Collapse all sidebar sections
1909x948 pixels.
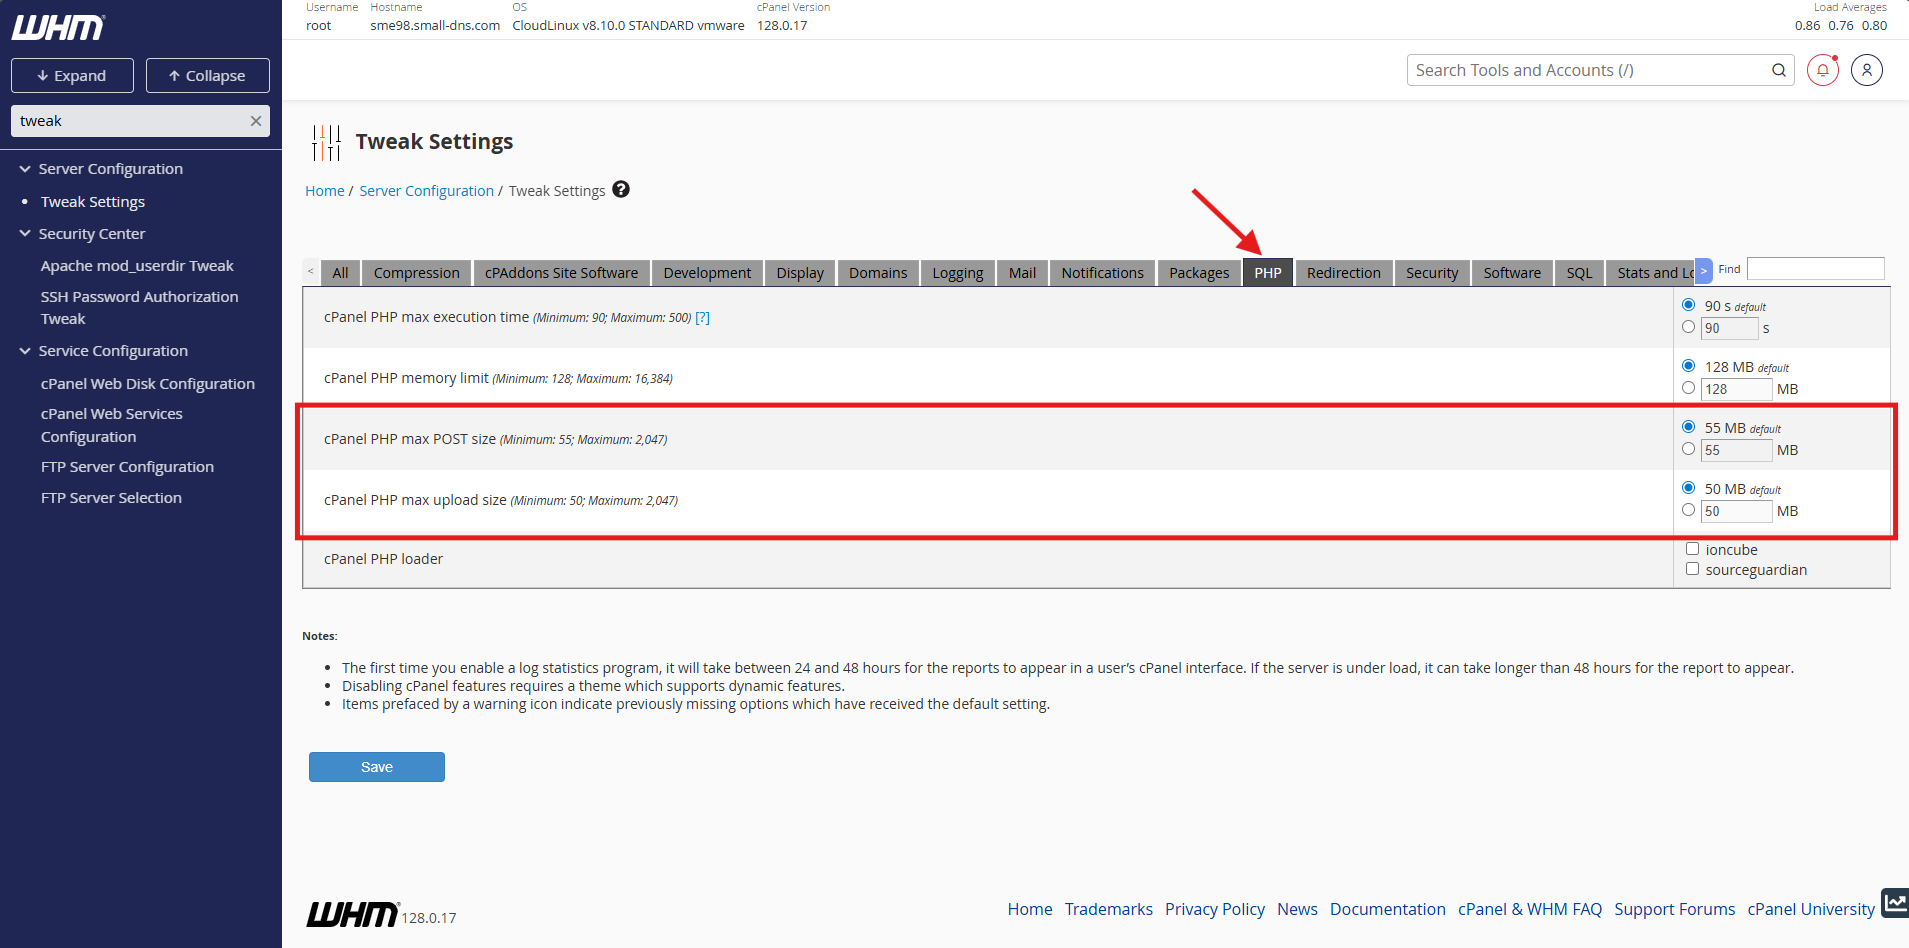[208, 76]
